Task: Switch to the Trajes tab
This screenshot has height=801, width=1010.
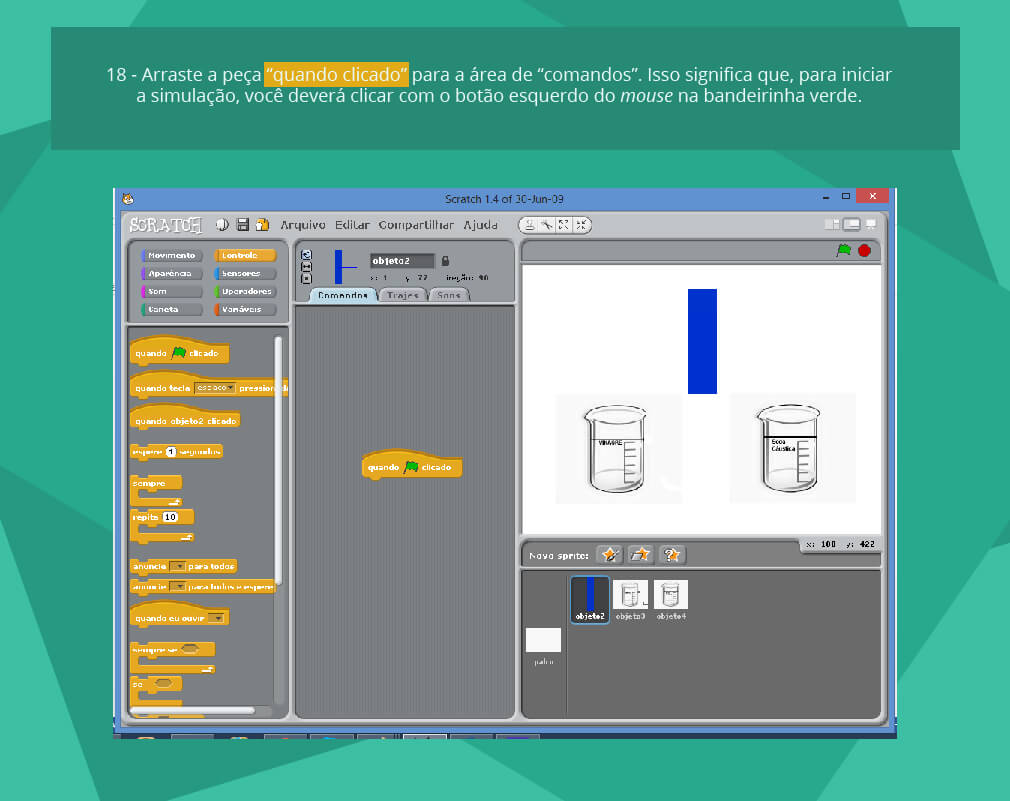Action: (x=403, y=295)
